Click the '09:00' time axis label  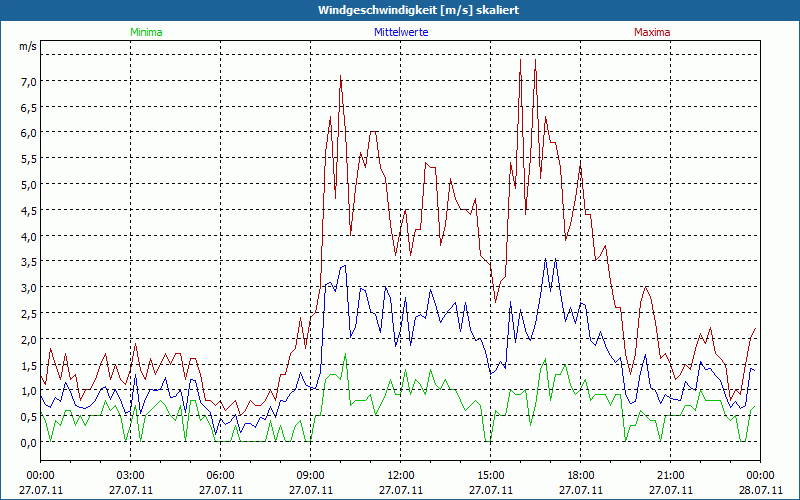click(310, 476)
